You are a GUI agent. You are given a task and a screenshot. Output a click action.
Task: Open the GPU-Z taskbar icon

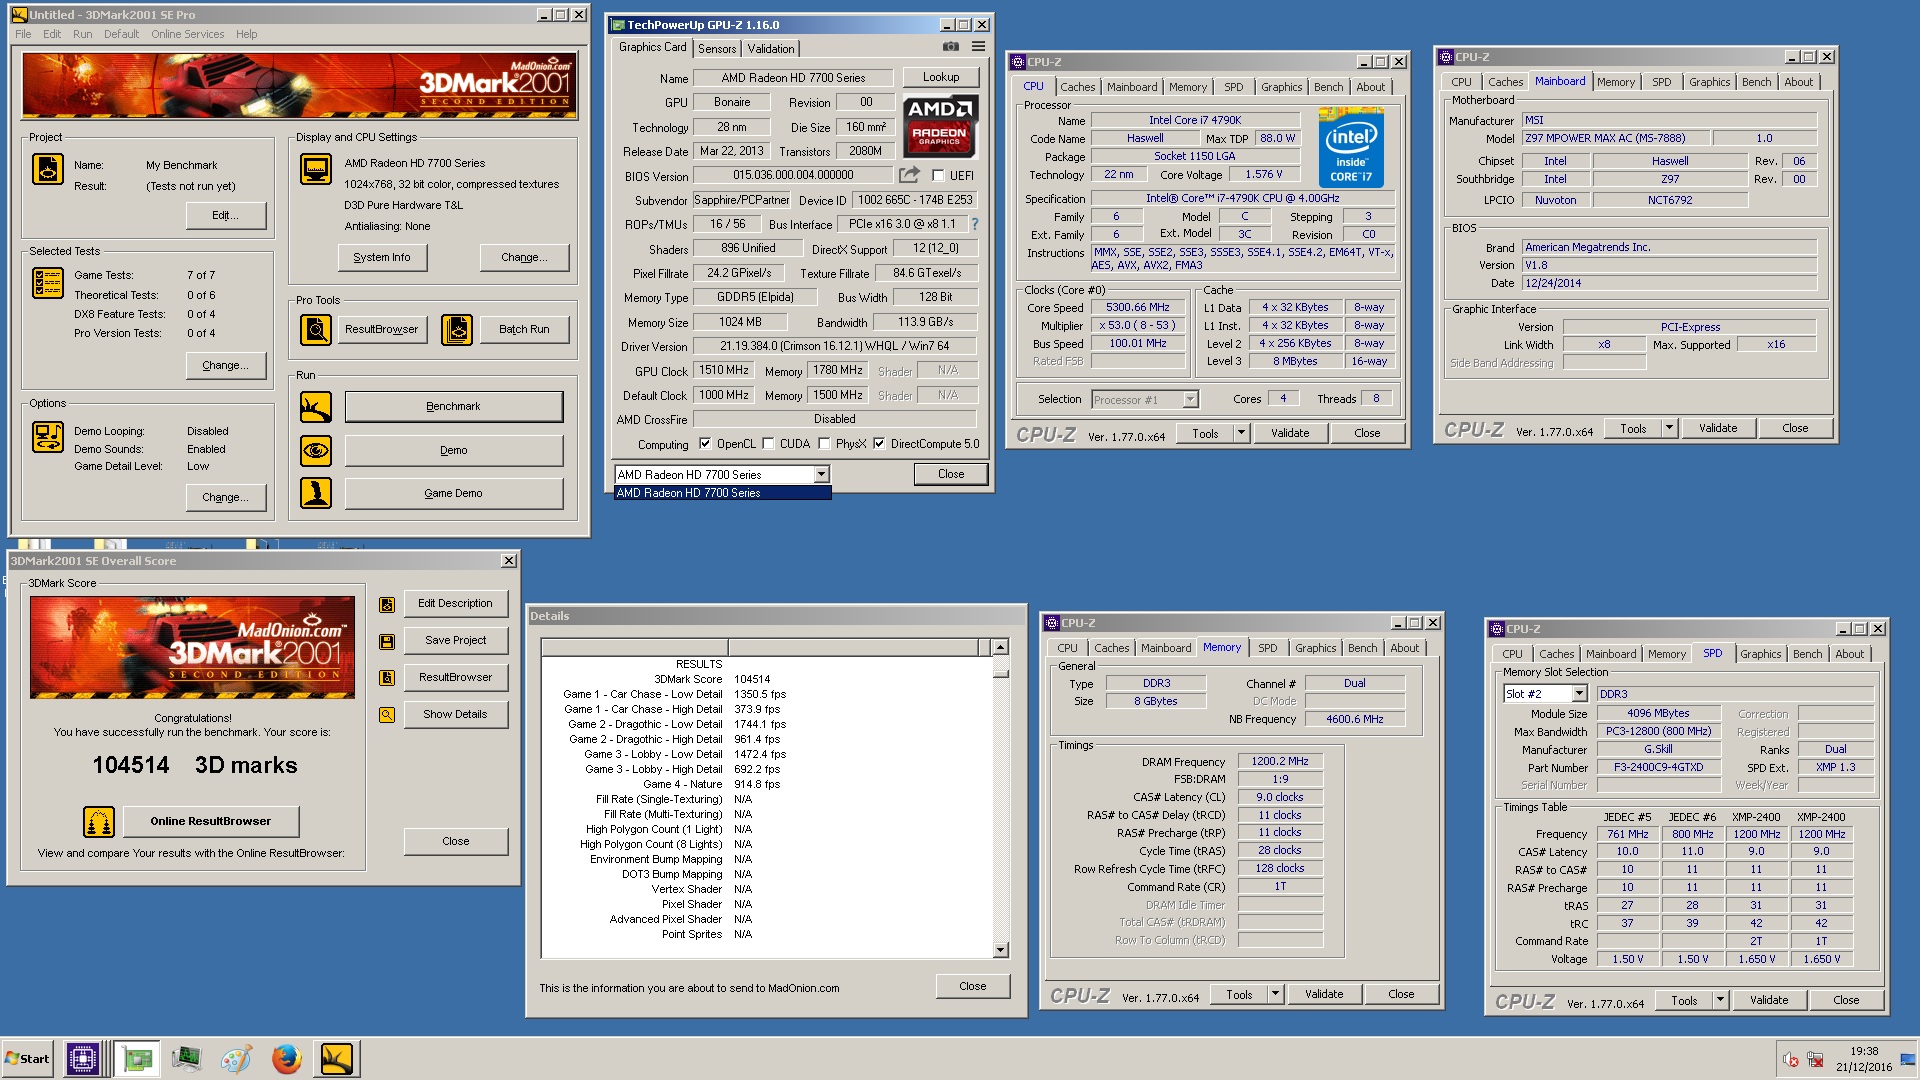pos(137,1059)
